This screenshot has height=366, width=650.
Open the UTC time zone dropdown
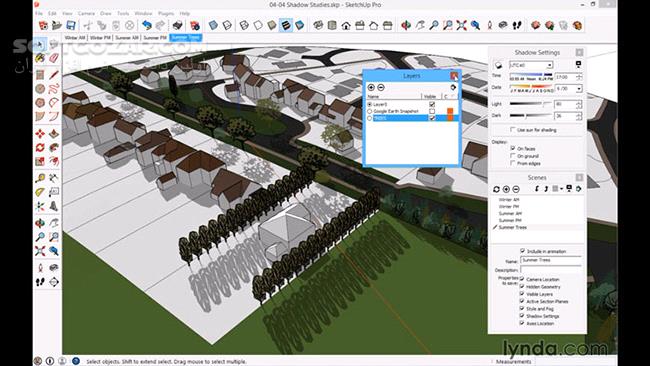click(x=549, y=65)
